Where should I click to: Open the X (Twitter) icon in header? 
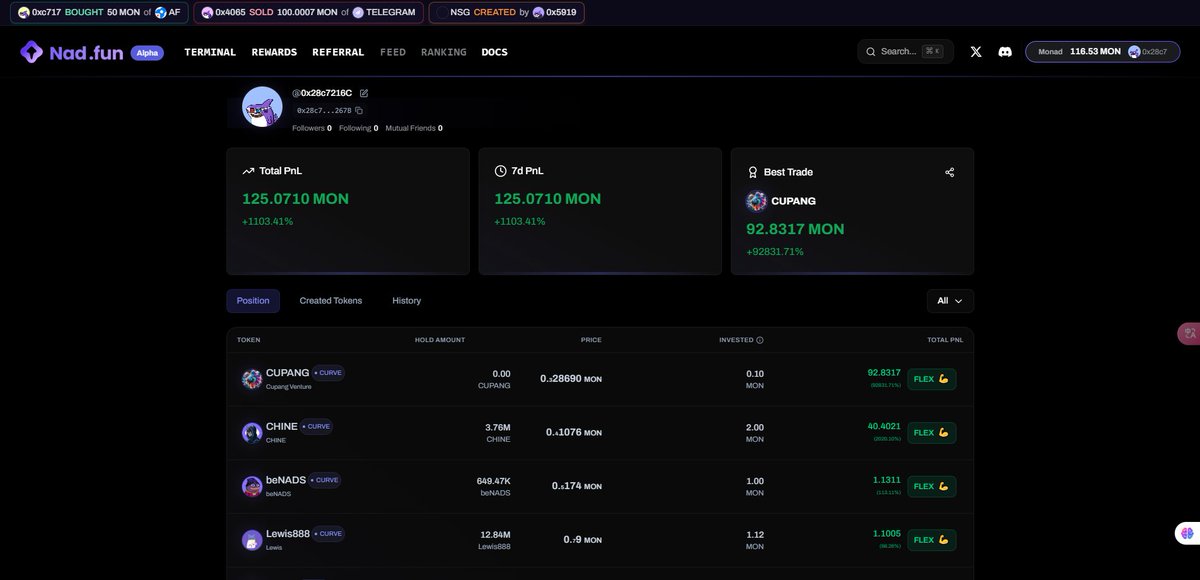(976, 52)
